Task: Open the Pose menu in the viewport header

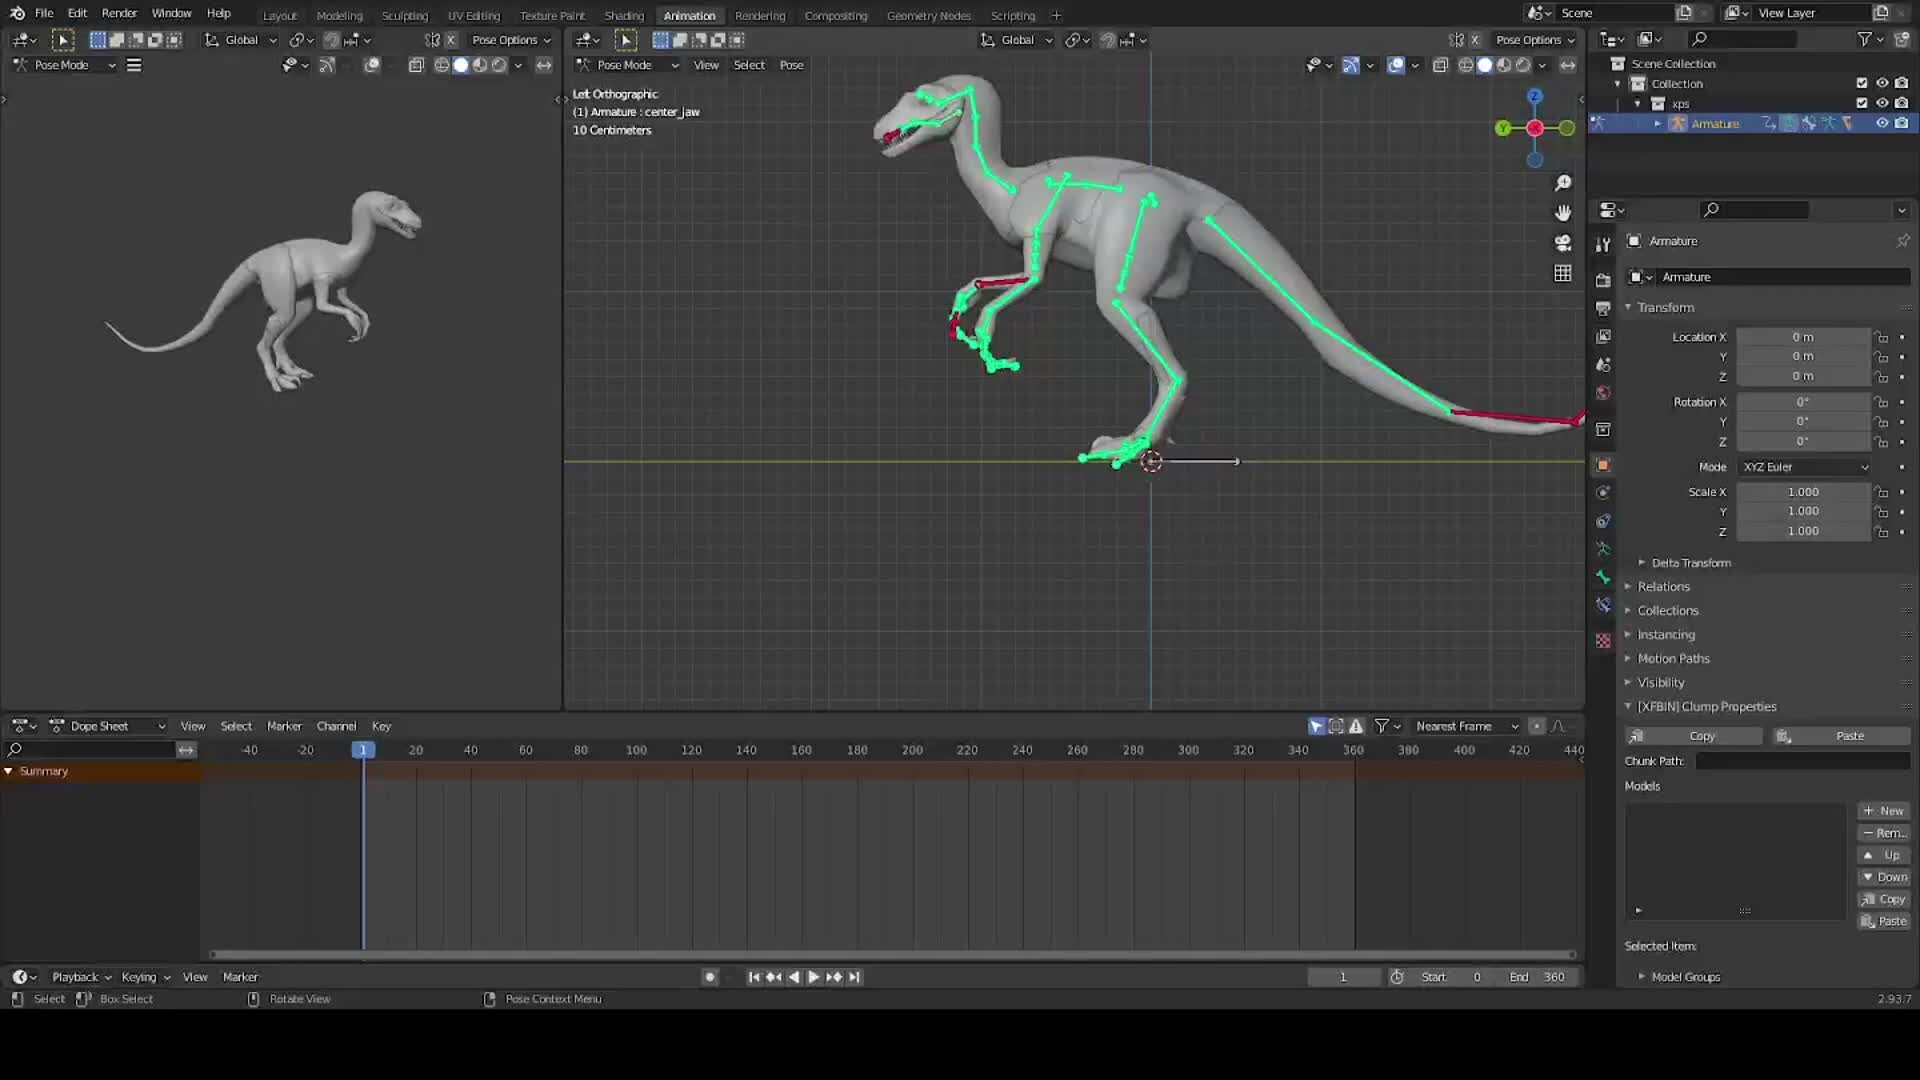Action: [791, 64]
